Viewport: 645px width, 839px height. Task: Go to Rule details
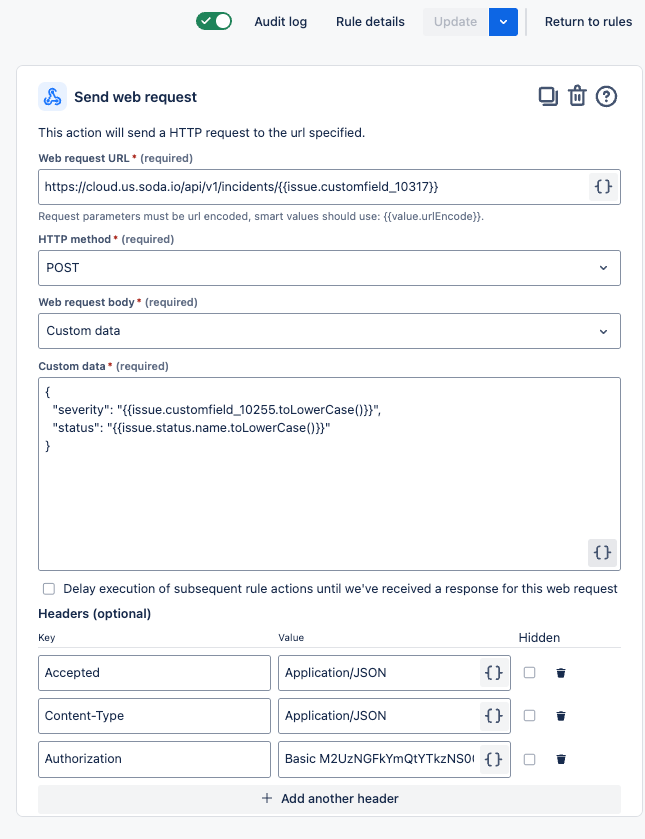click(370, 21)
